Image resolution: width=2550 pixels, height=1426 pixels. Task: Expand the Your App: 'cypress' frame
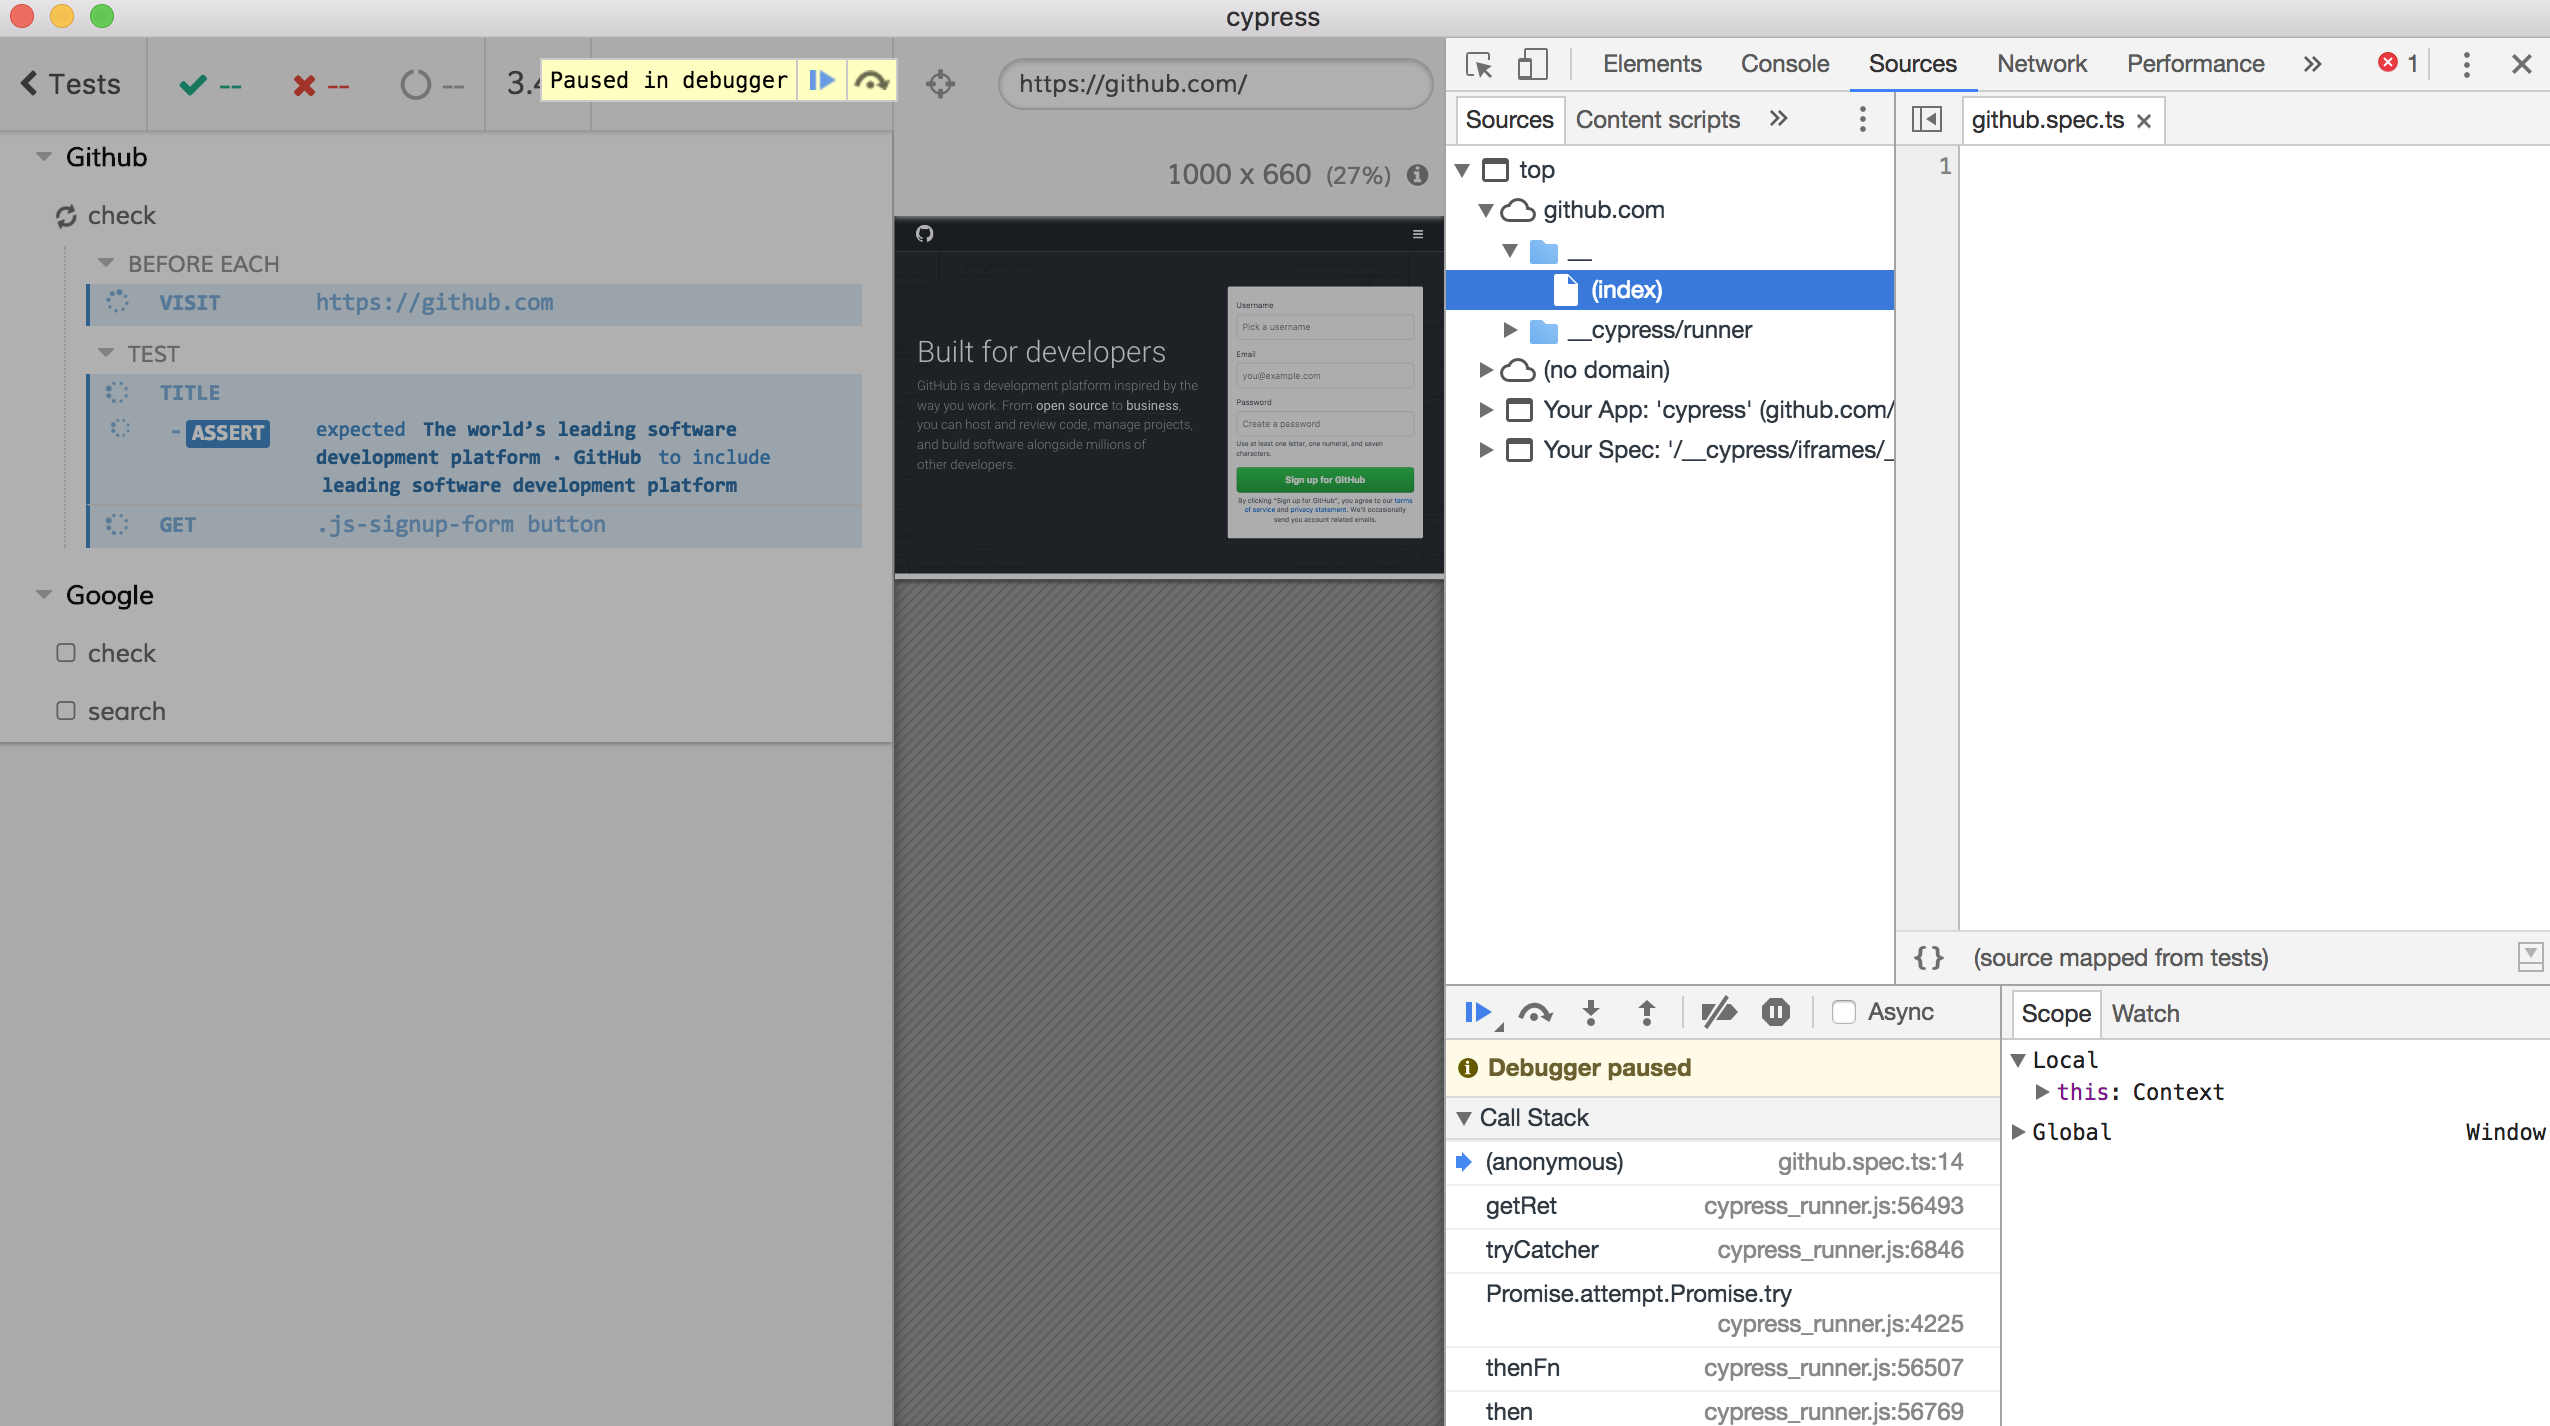pos(1486,410)
